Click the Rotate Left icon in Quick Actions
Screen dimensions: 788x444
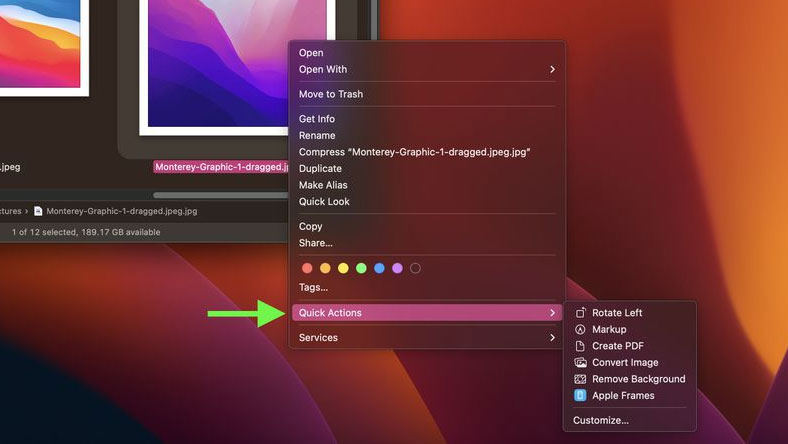(x=580, y=313)
